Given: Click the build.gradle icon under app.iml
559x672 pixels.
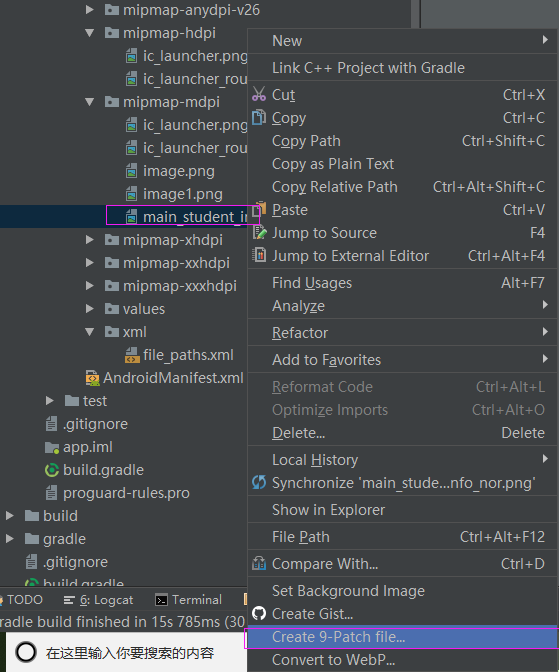Looking at the screenshot, I should pos(52,470).
